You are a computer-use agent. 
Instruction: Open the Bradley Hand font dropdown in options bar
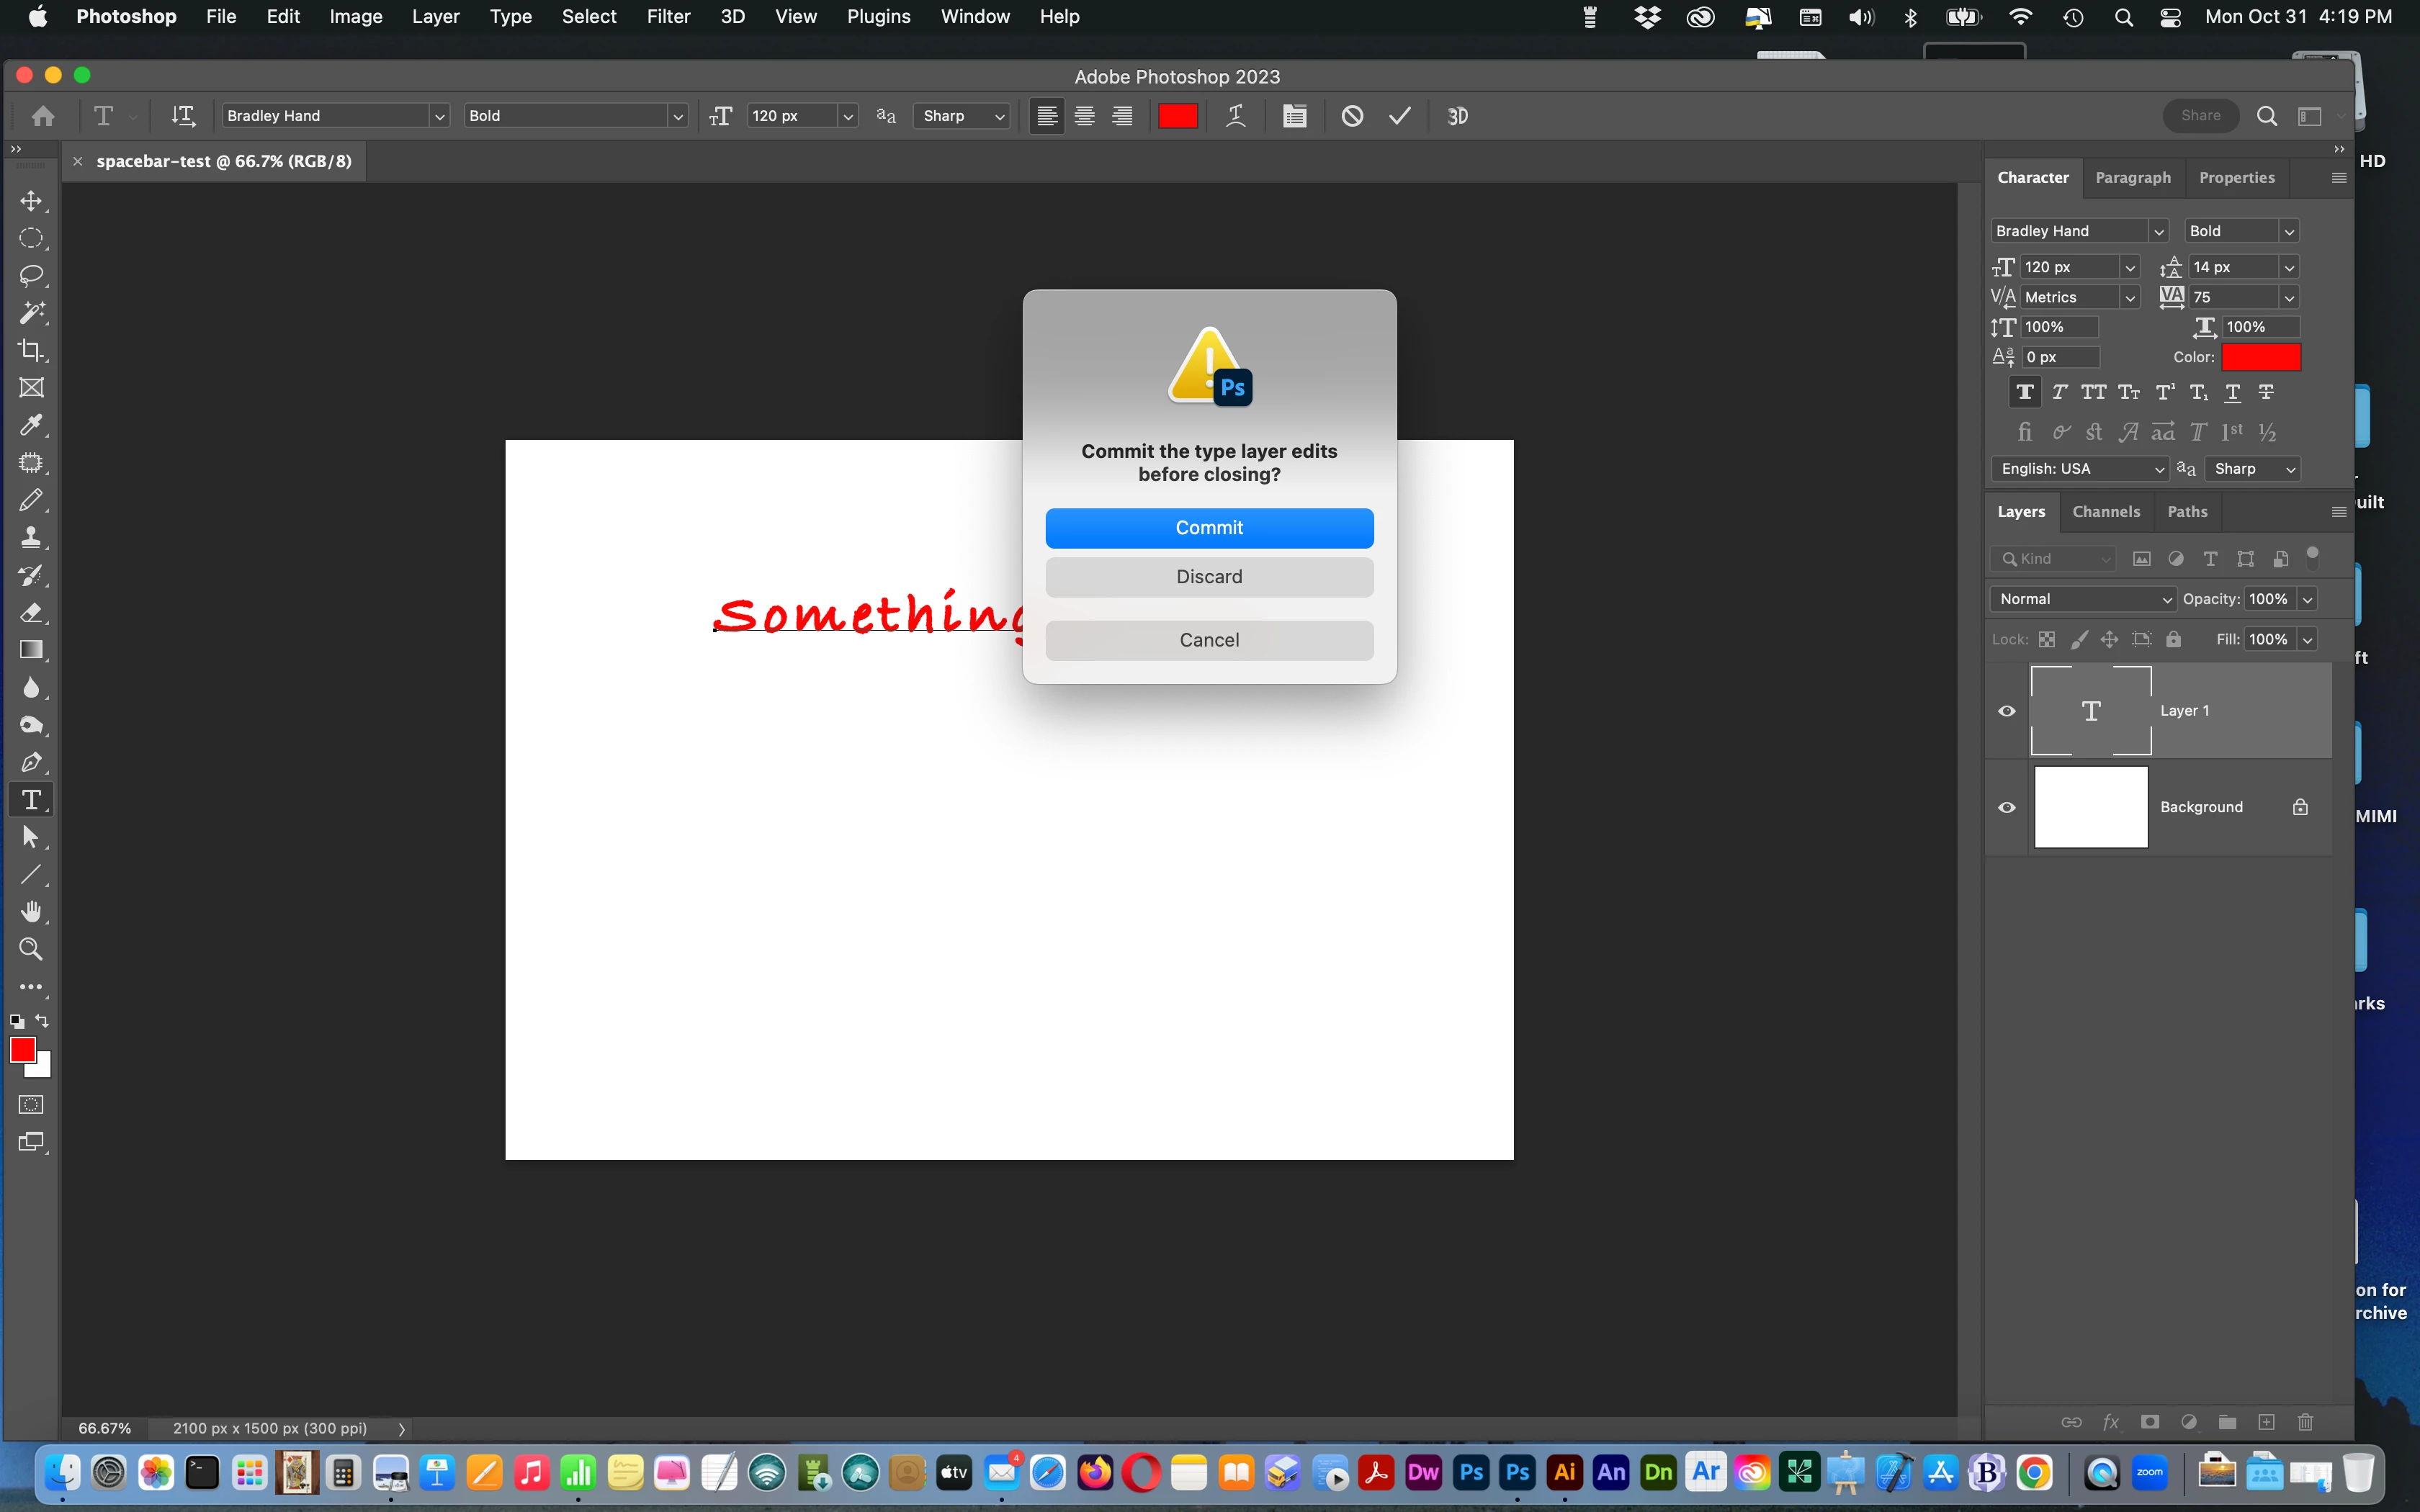coord(438,116)
